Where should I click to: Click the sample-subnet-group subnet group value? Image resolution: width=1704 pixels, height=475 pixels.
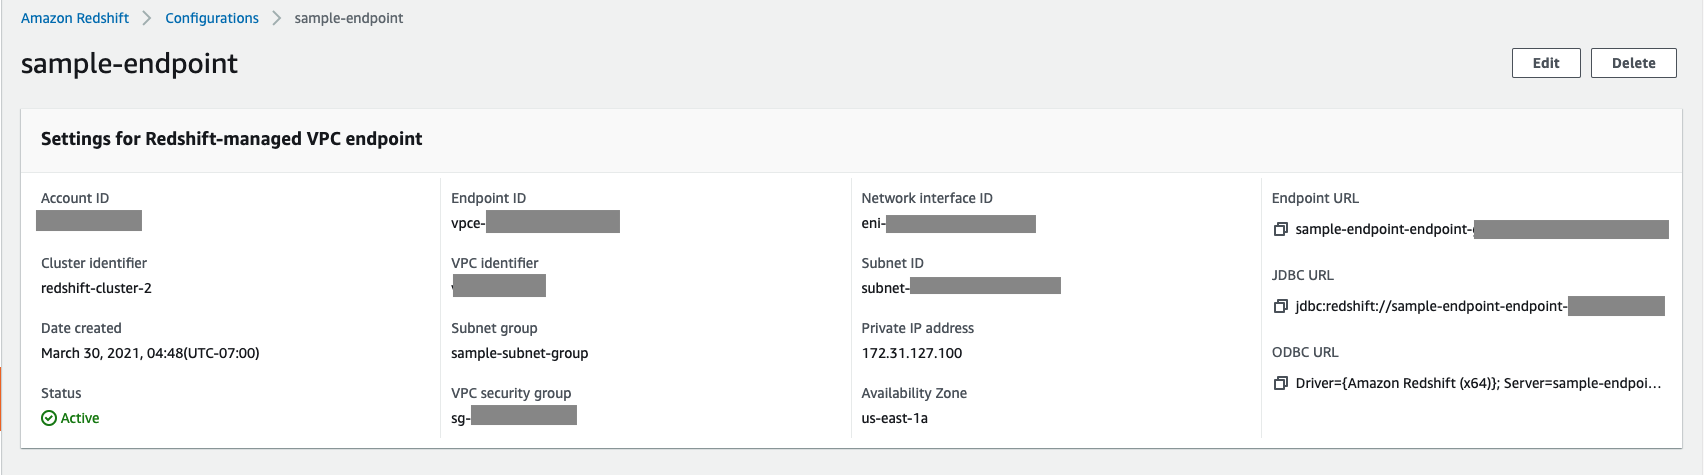pyautogui.click(x=519, y=353)
